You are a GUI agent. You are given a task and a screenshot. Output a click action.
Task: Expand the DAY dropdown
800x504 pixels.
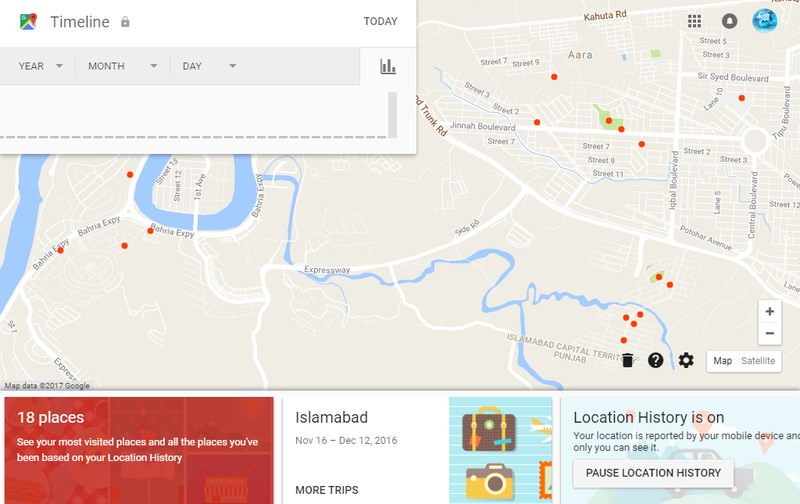209,66
